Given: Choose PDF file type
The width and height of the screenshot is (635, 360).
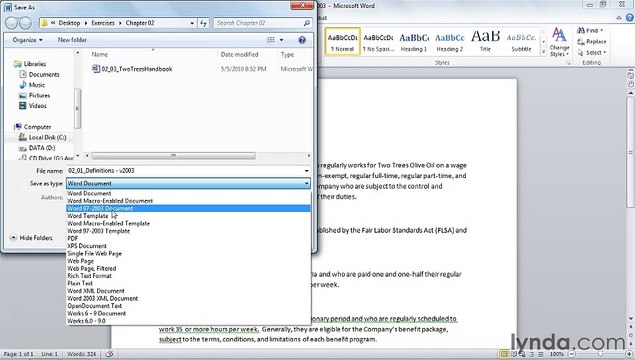Looking at the screenshot, I should (188, 239).
